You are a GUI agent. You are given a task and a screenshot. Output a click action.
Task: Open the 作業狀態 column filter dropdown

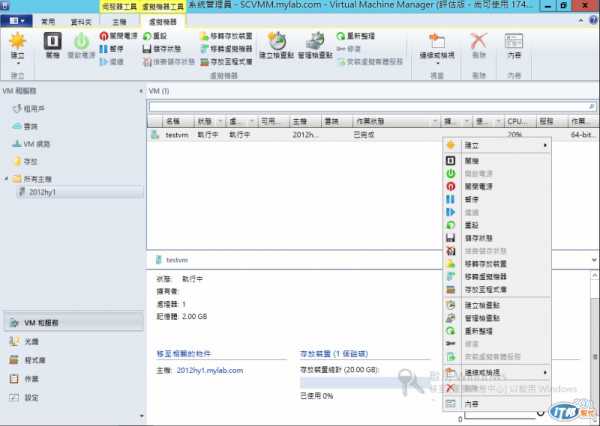point(435,121)
